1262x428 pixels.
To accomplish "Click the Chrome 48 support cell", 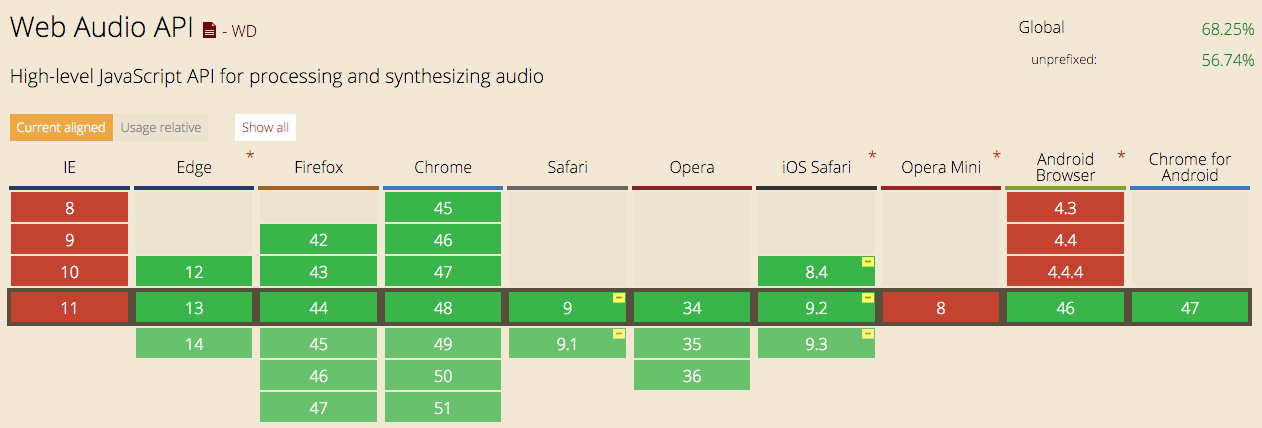I will click(x=443, y=308).
